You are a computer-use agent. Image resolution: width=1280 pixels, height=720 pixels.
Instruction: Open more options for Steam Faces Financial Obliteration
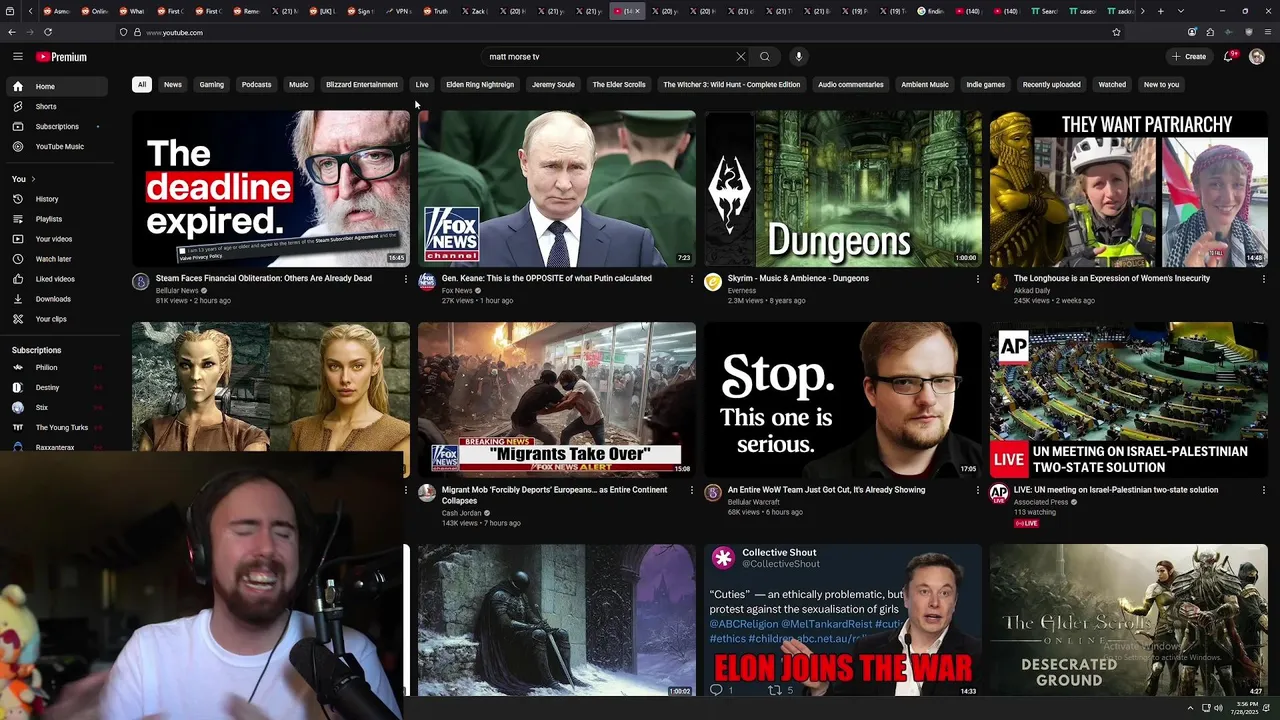tap(406, 279)
